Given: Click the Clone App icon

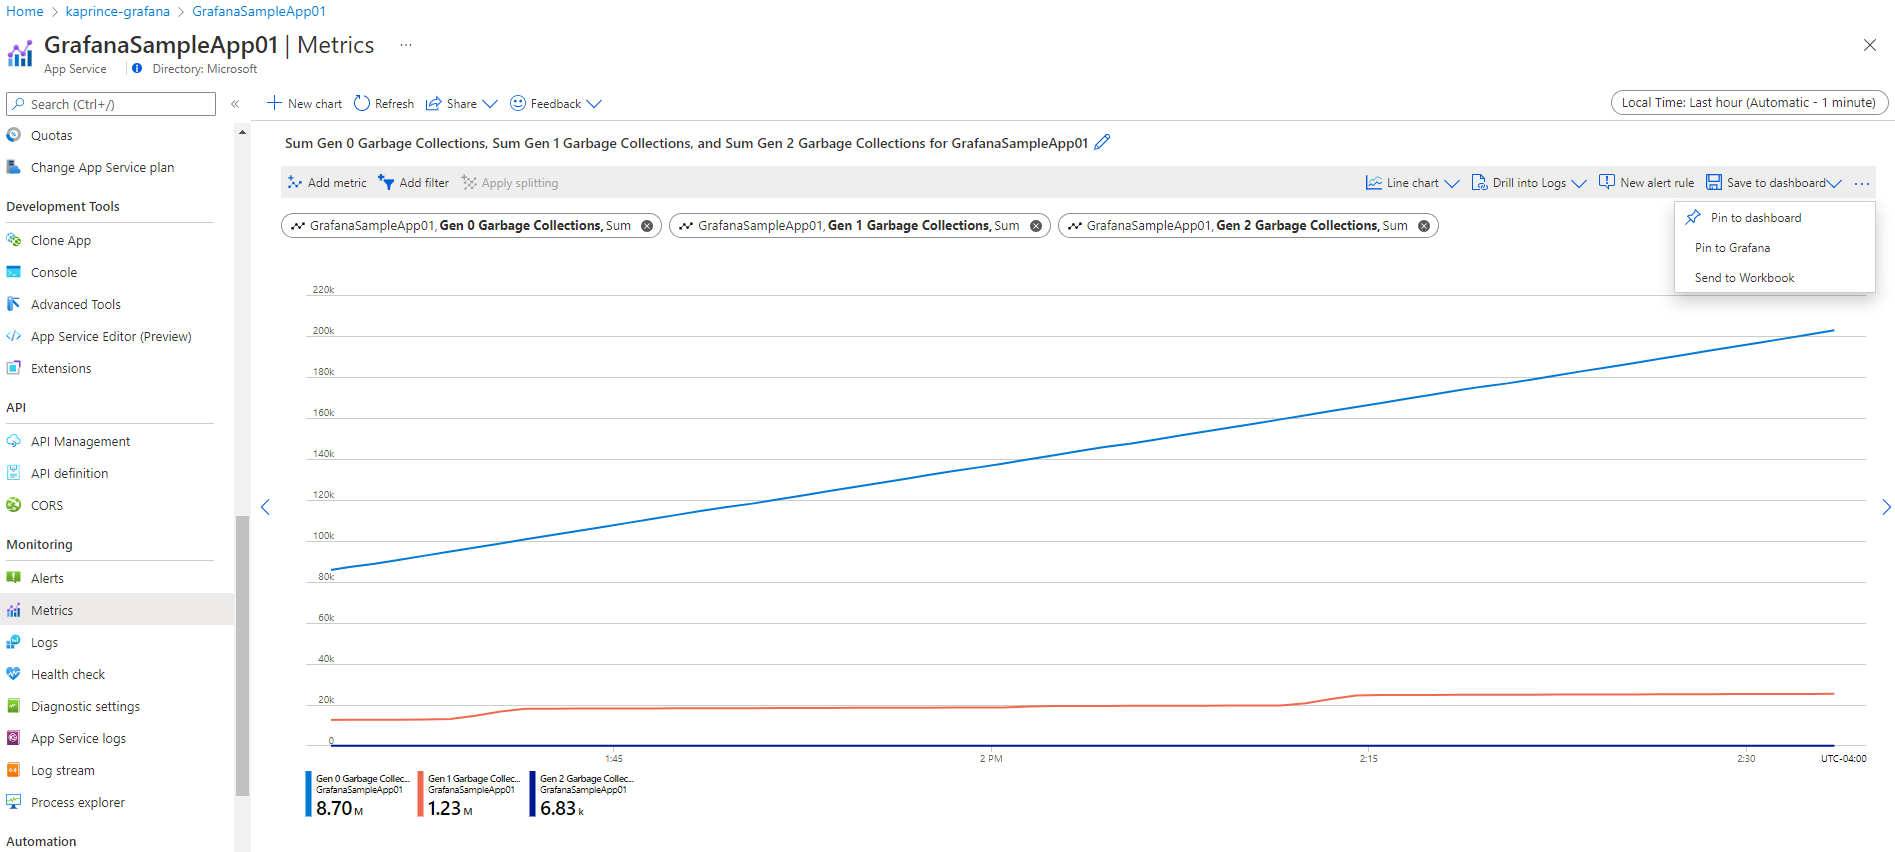Looking at the screenshot, I should coord(14,240).
